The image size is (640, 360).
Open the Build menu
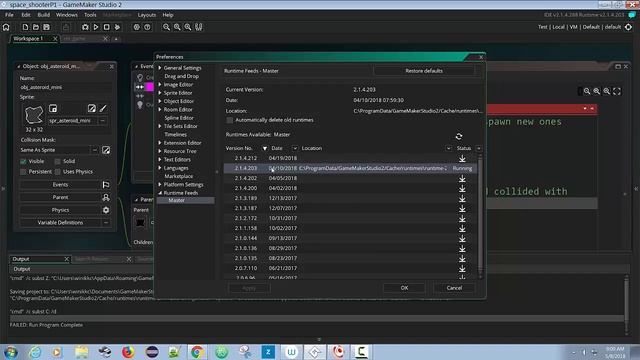pos(43,15)
